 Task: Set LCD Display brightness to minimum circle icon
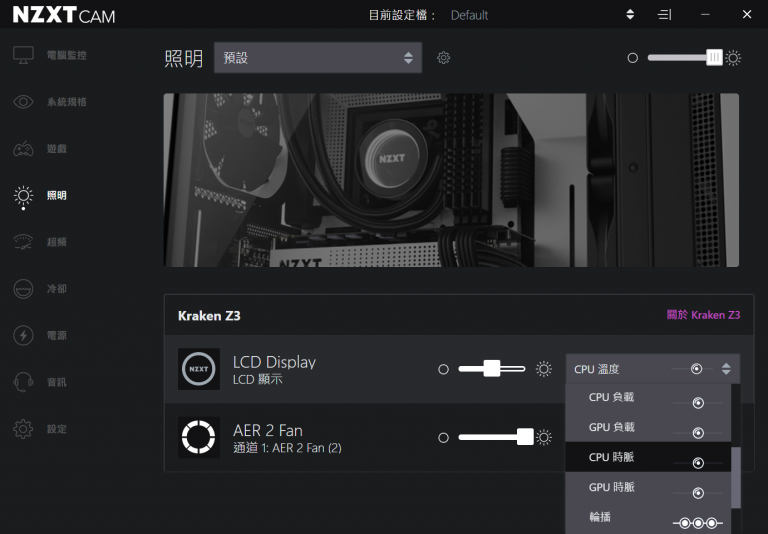(x=443, y=369)
